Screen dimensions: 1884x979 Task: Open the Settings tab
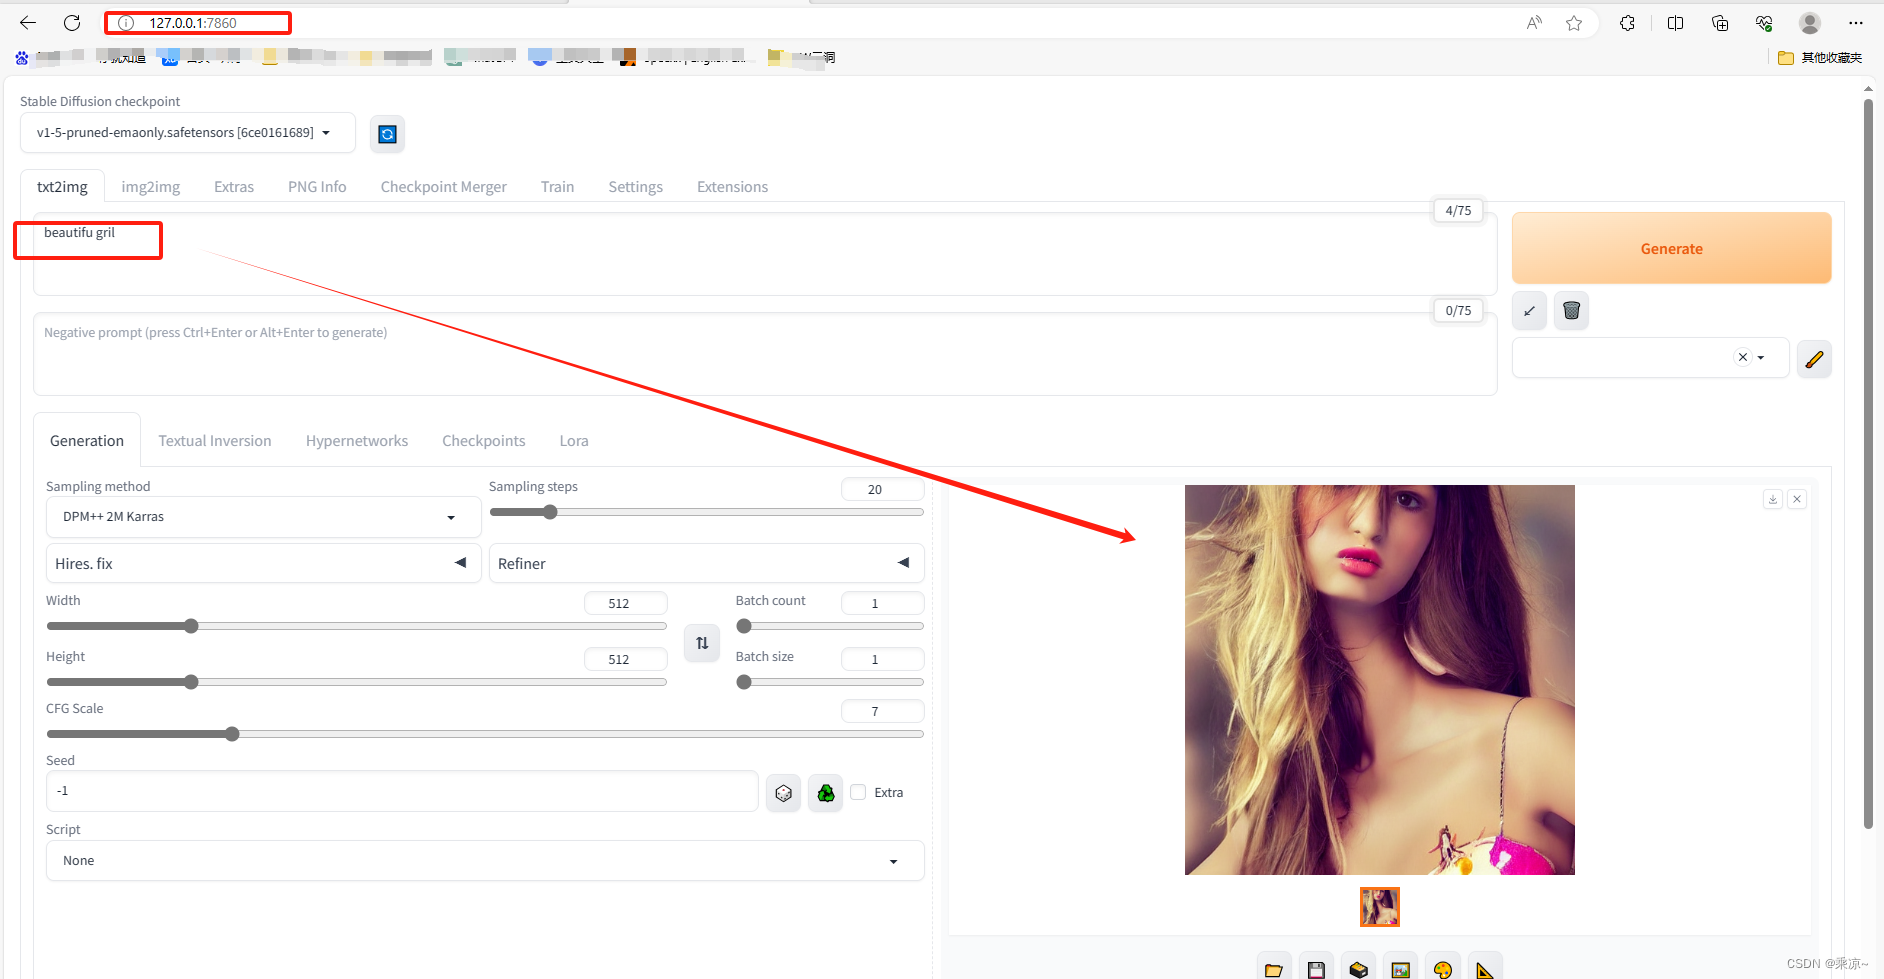pos(635,187)
